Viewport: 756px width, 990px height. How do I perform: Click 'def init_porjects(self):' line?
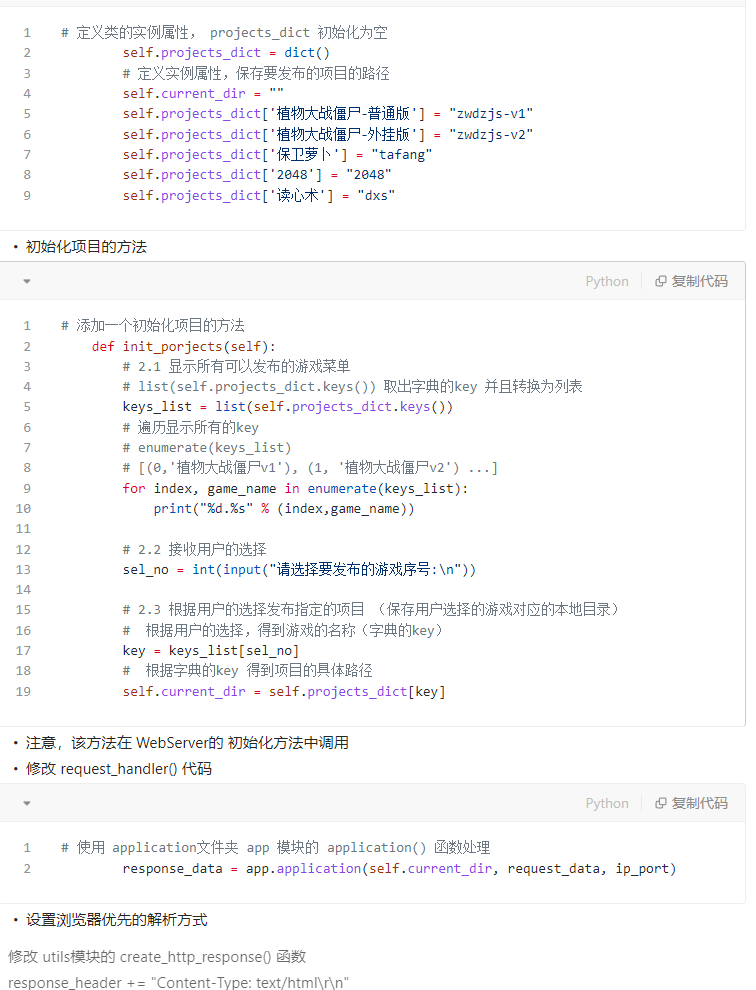coord(184,347)
